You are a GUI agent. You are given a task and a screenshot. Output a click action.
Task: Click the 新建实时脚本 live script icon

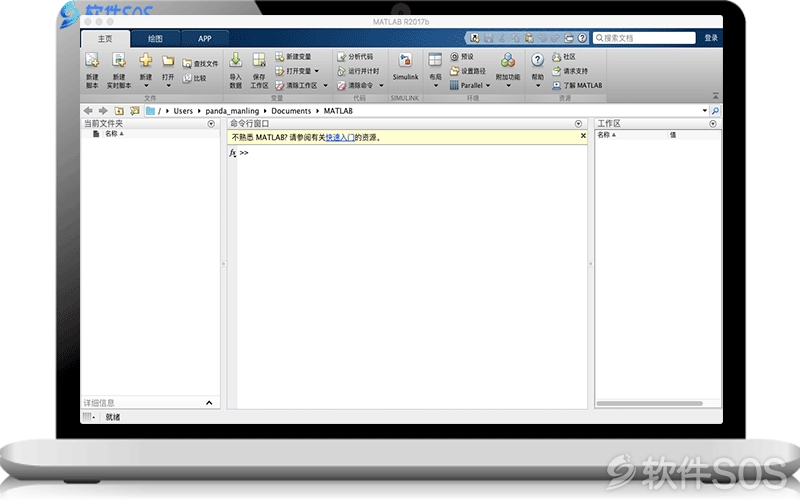tap(119, 61)
